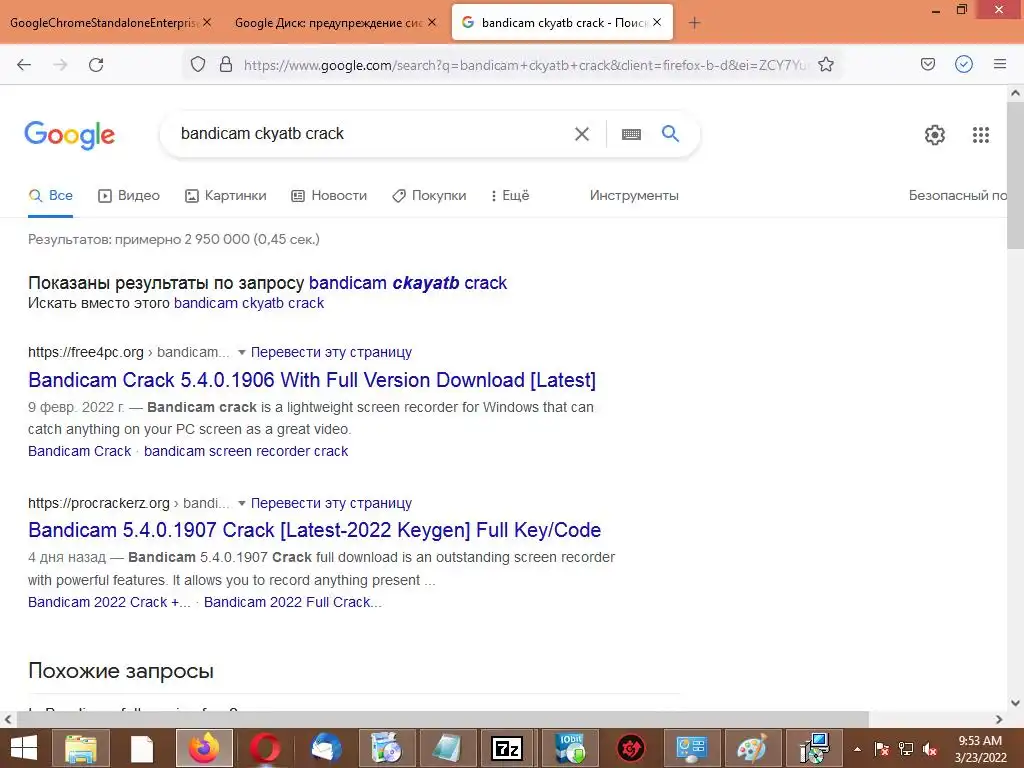This screenshot has width=1024, height=768.
Task: Close the Google Диск tab
Action: click(432, 22)
